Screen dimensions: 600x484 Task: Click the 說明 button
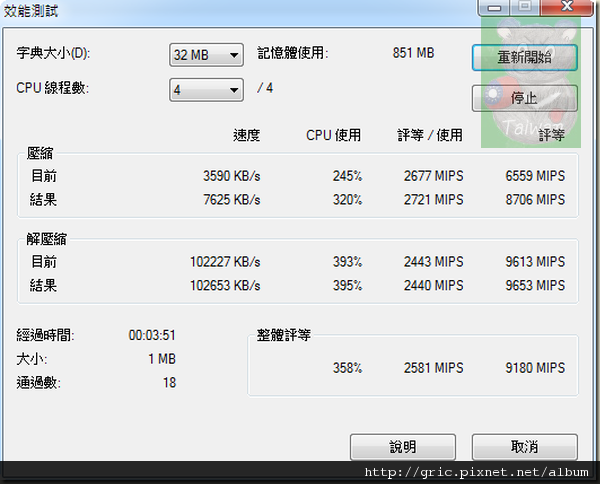tap(403, 447)
